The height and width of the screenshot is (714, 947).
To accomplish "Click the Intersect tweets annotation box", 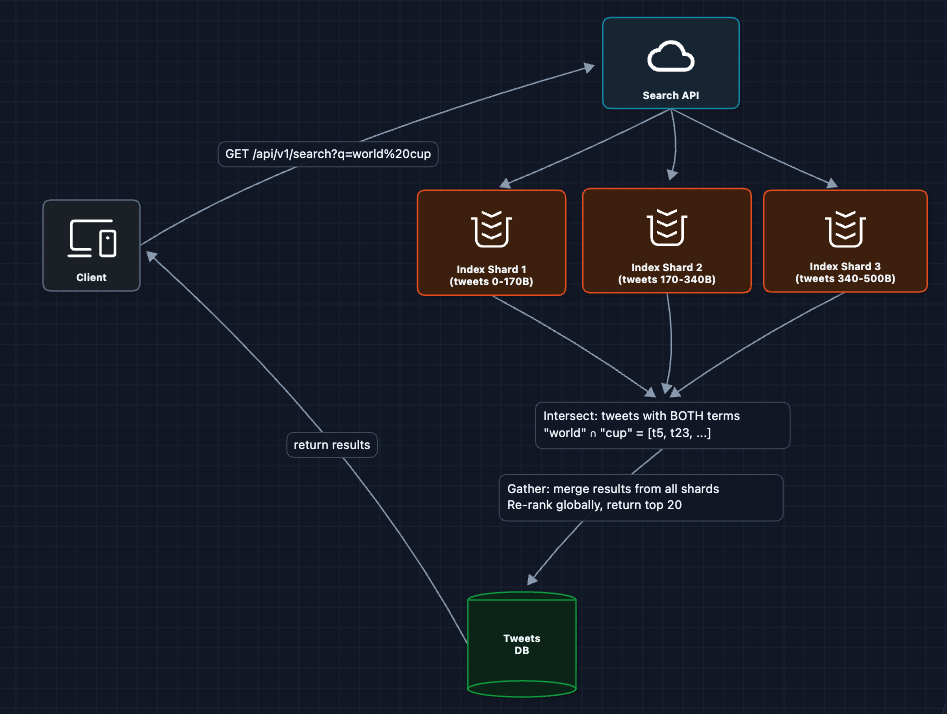I will (x=662, y=426).
